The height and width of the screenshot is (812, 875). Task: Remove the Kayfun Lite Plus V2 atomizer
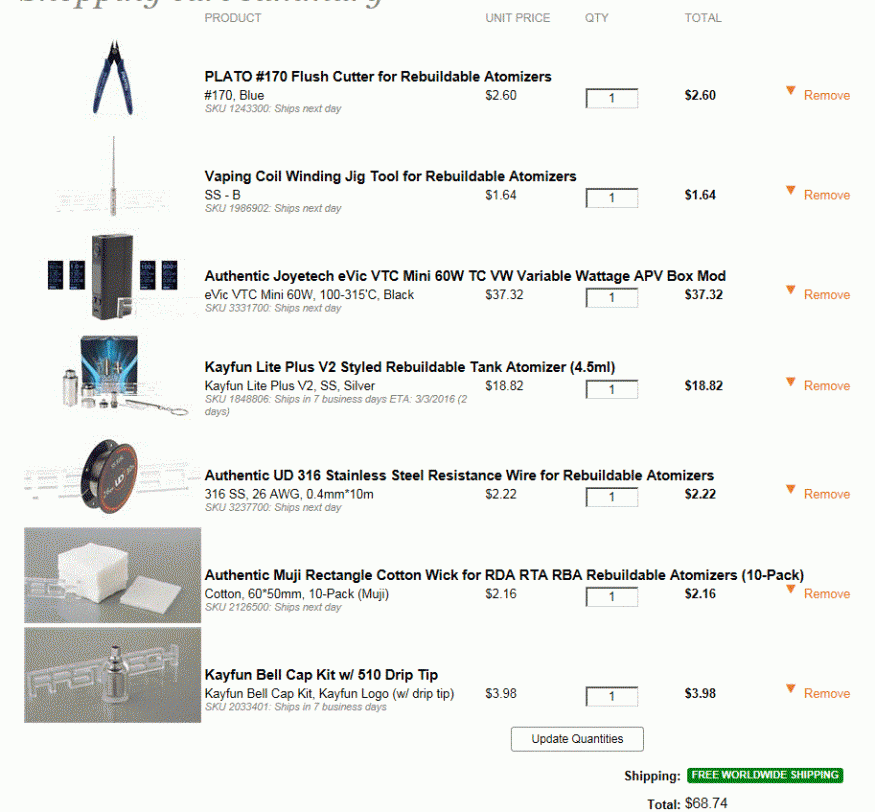tap(826, 386)
